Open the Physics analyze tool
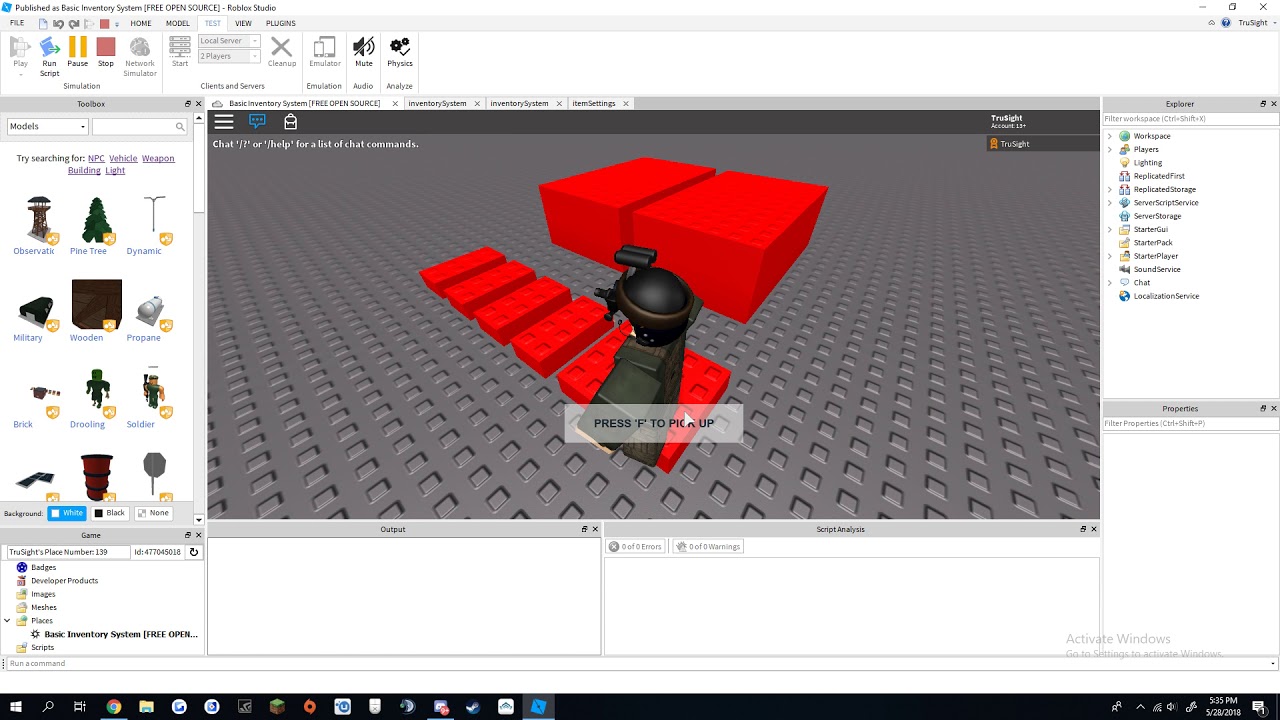 [400, 52]
